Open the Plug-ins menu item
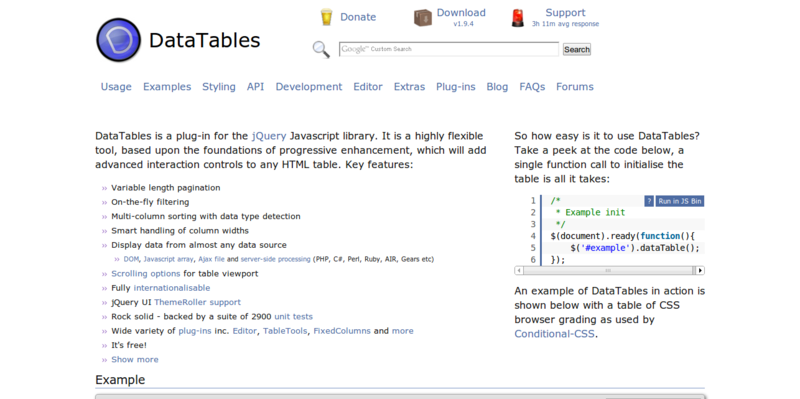 (x=456, y=87)
